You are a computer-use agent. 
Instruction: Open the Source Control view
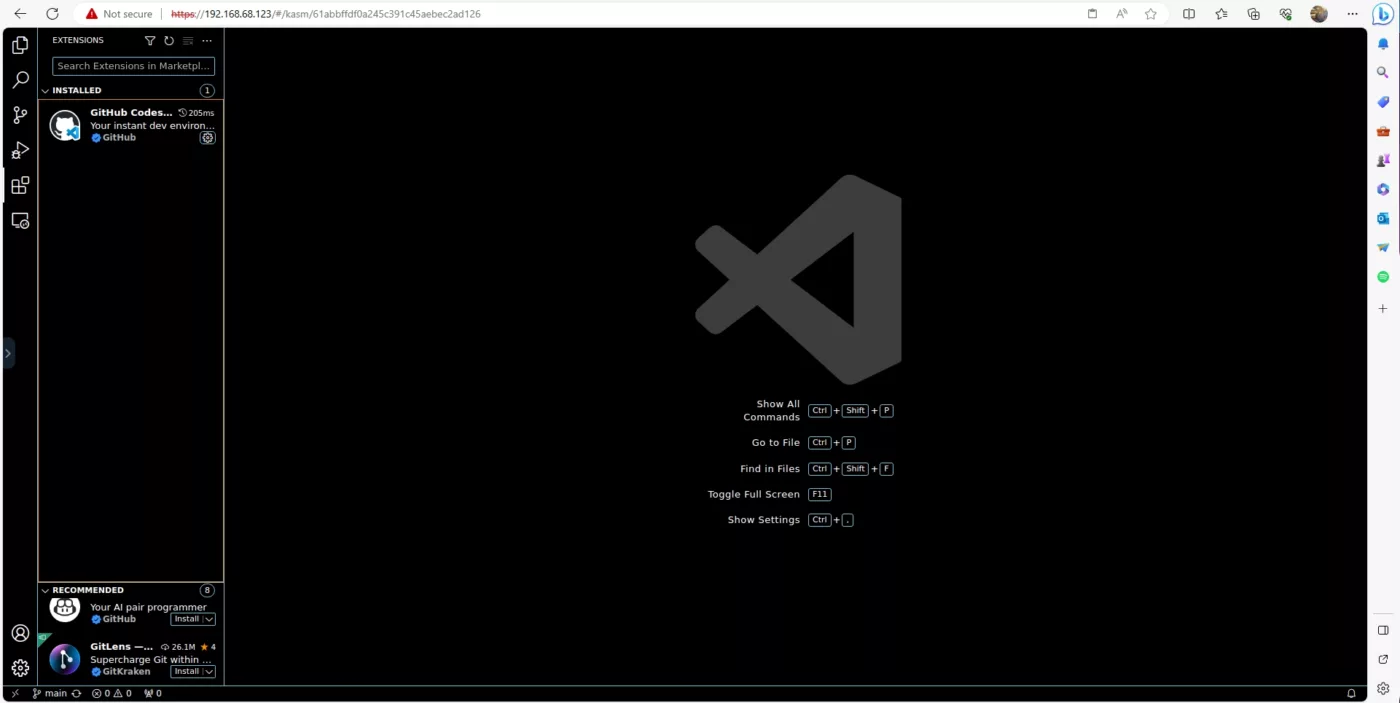click(x=20, y=115)
